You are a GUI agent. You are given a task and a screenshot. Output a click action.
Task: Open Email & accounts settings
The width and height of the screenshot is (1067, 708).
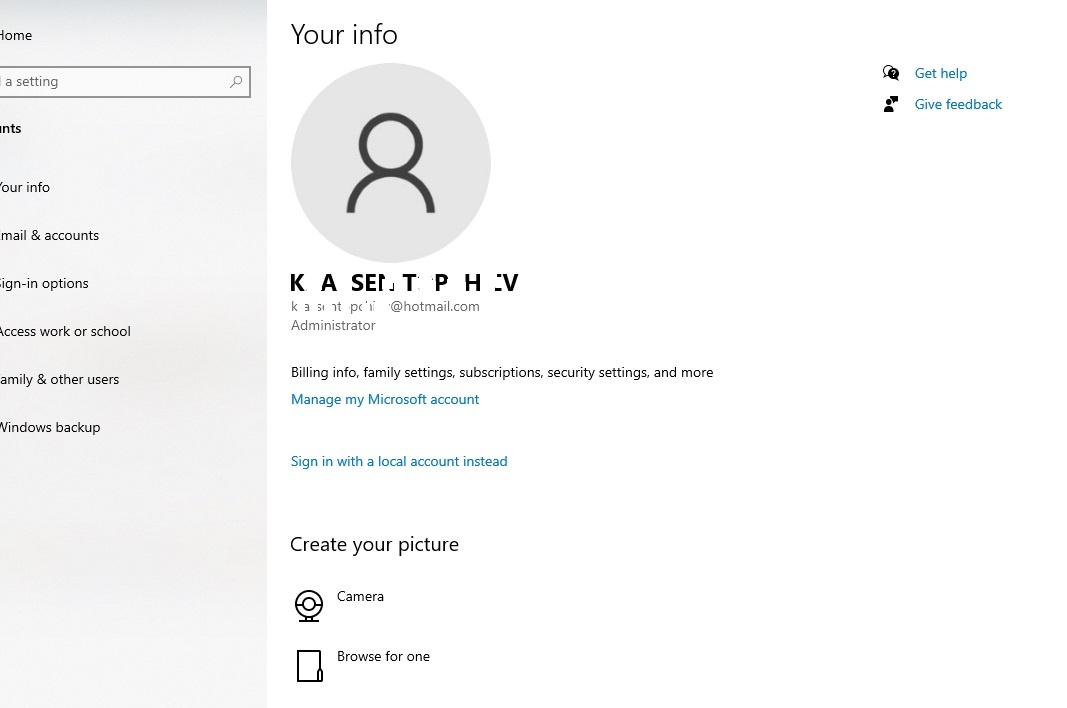coord(49,235)
